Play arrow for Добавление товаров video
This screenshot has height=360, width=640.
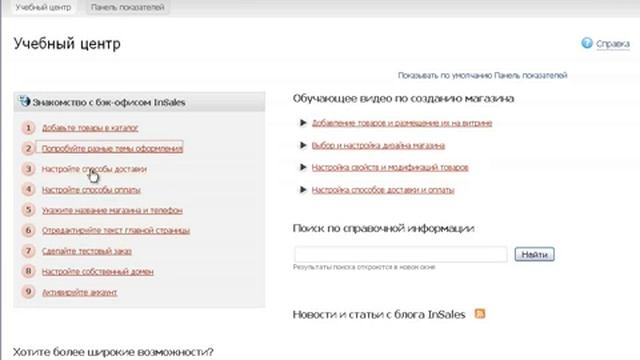(303, 123)
